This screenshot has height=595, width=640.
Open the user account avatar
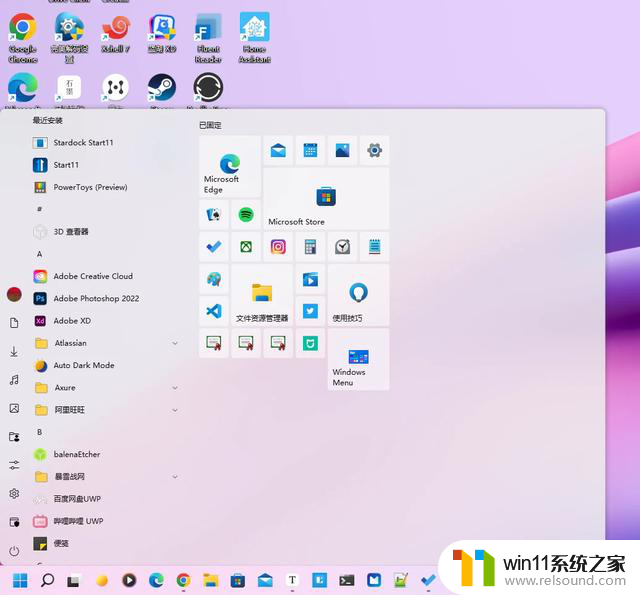pyautogui.click(x=14, y=294)
